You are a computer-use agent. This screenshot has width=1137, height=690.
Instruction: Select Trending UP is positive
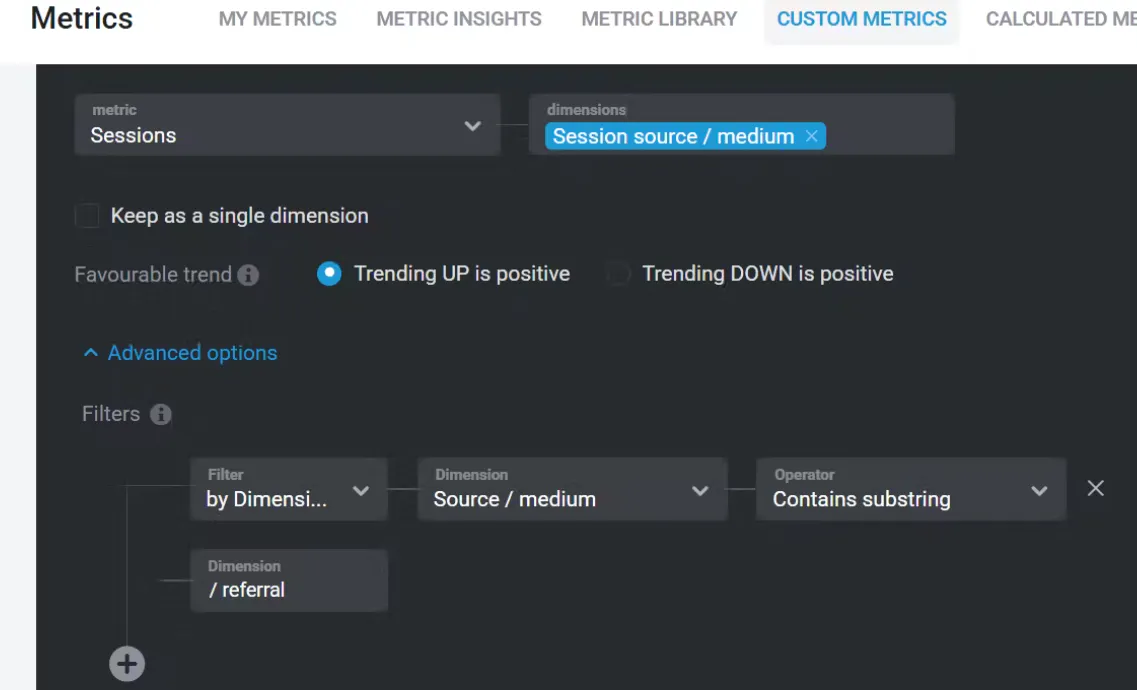(329, 274)
